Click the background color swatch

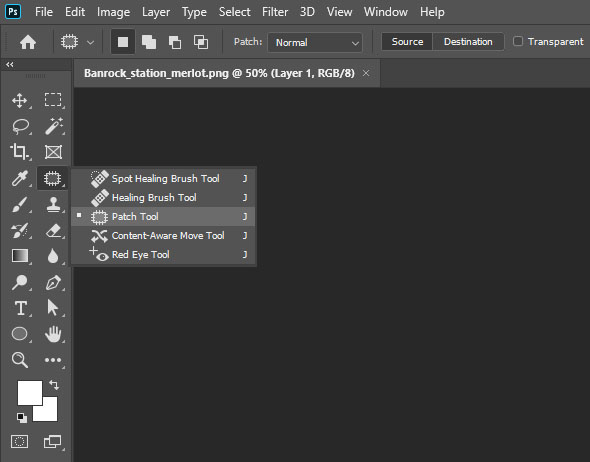49,413
